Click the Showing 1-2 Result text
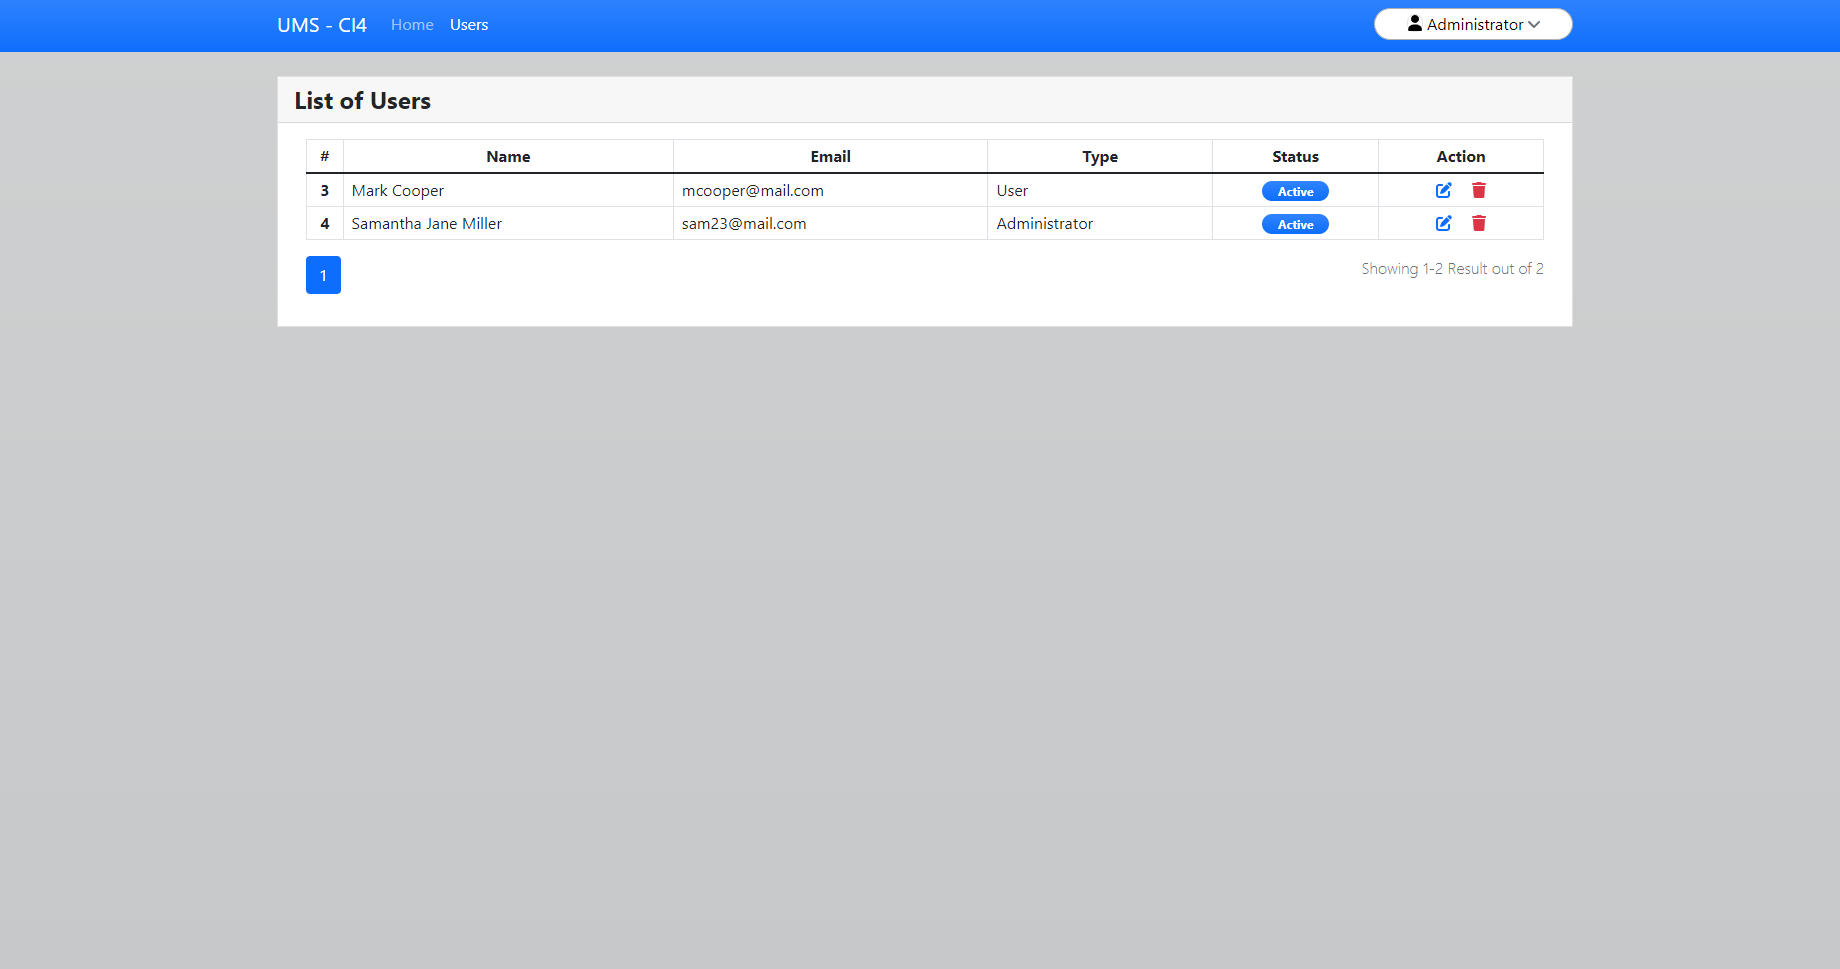 tap(1452, 268)
